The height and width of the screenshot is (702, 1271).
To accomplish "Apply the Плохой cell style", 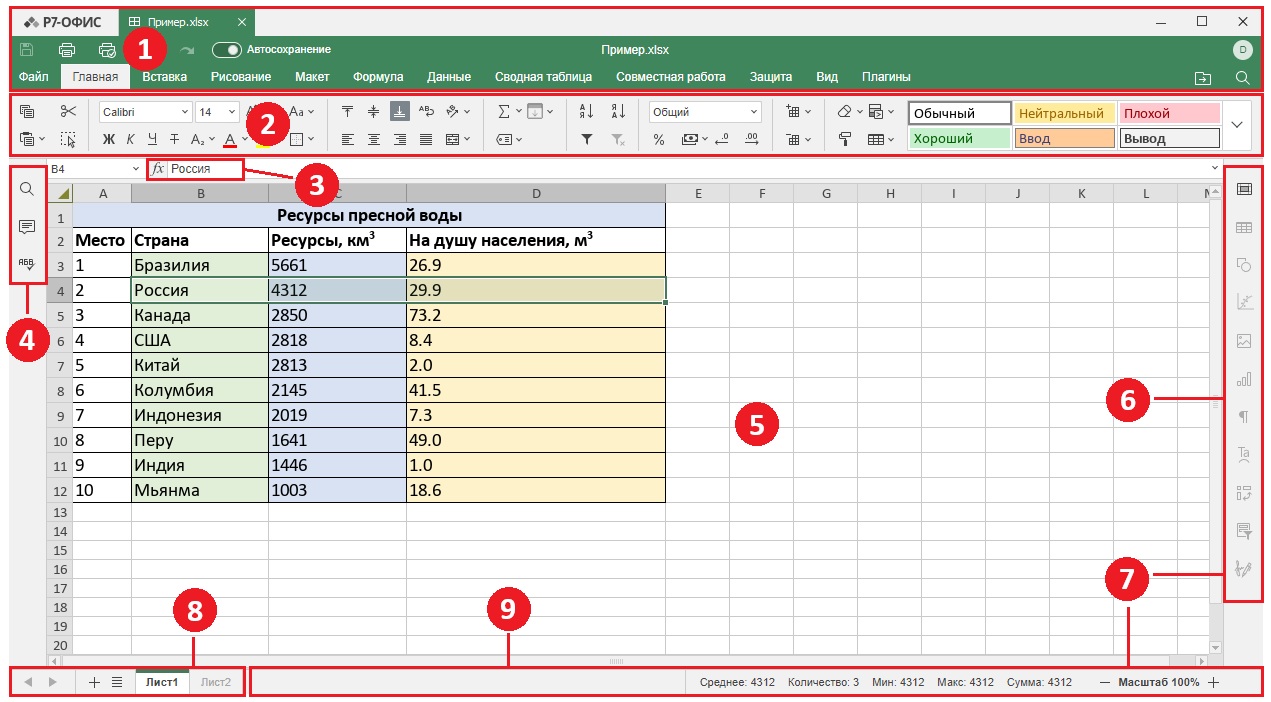I will (1170, 113).
